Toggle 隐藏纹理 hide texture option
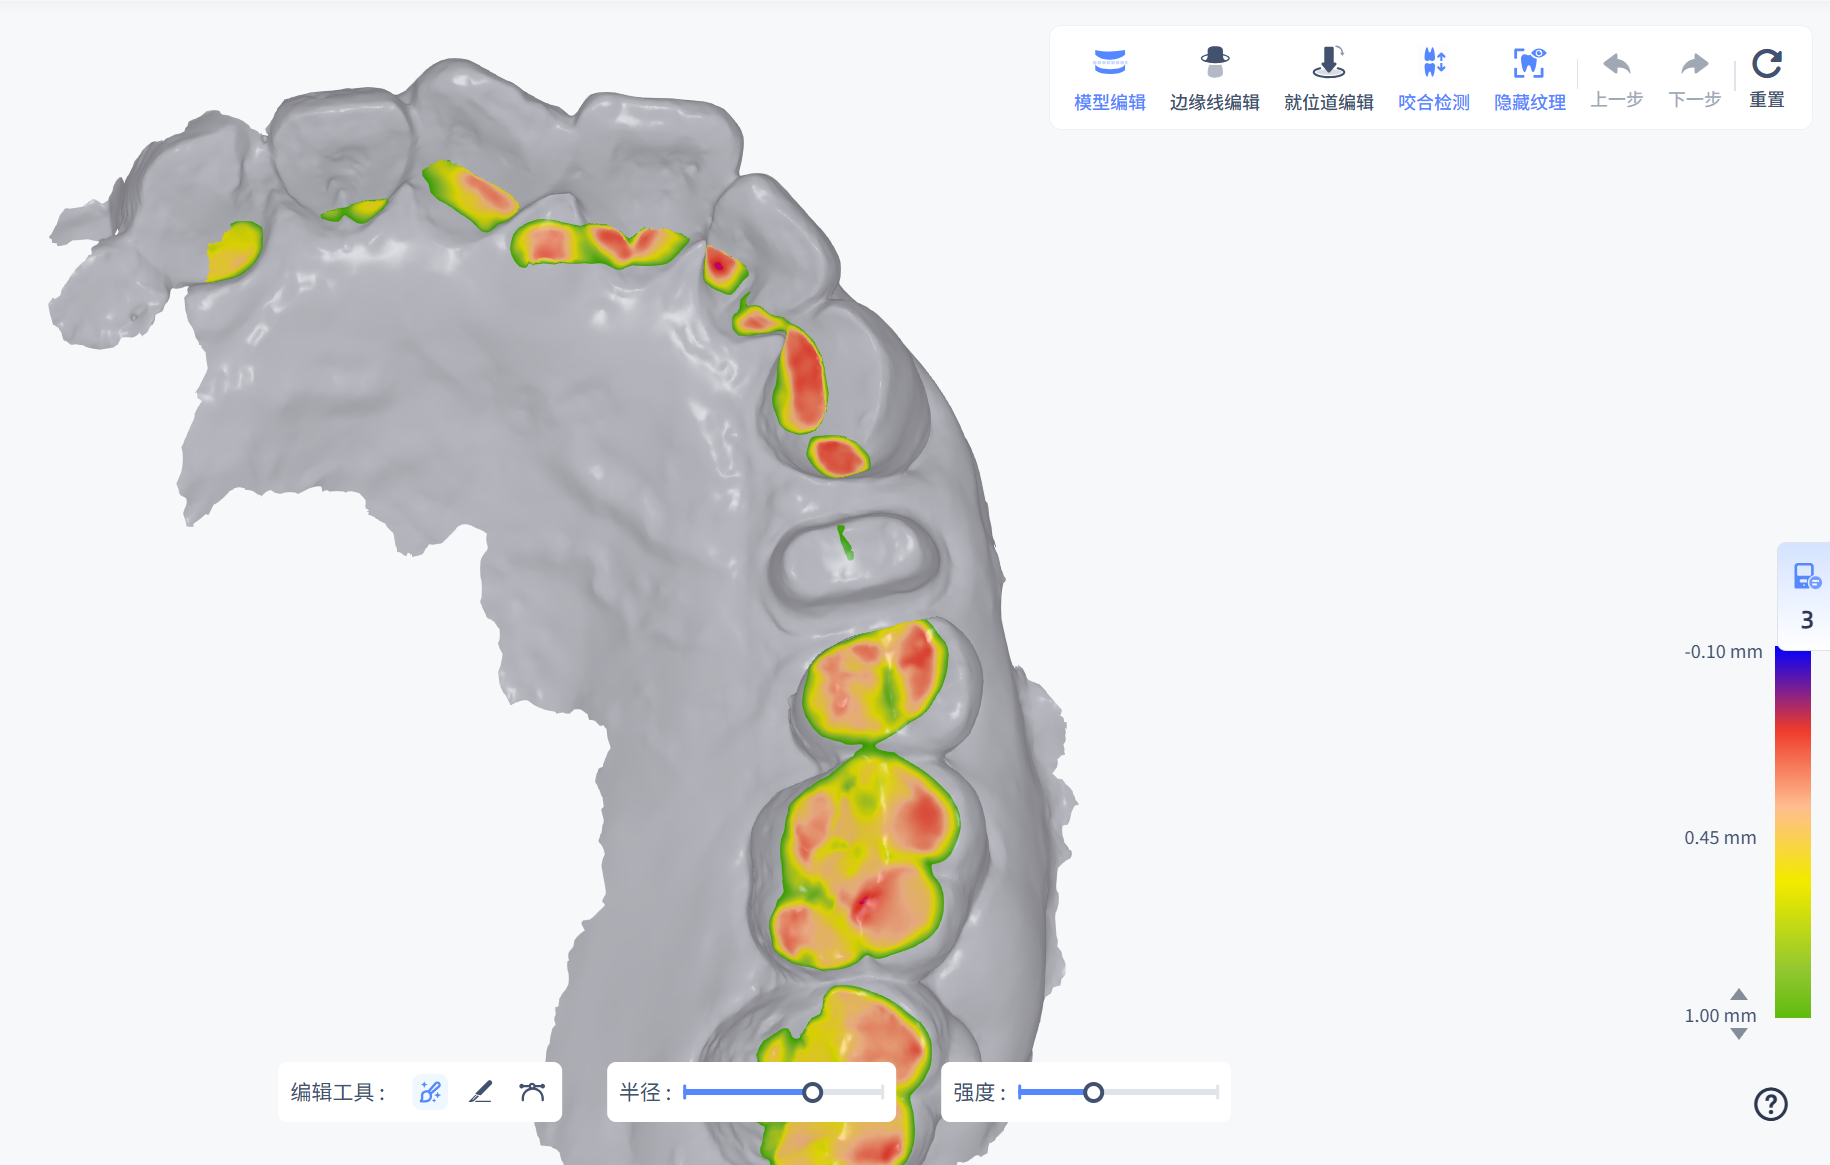 tap(1529, 79)
